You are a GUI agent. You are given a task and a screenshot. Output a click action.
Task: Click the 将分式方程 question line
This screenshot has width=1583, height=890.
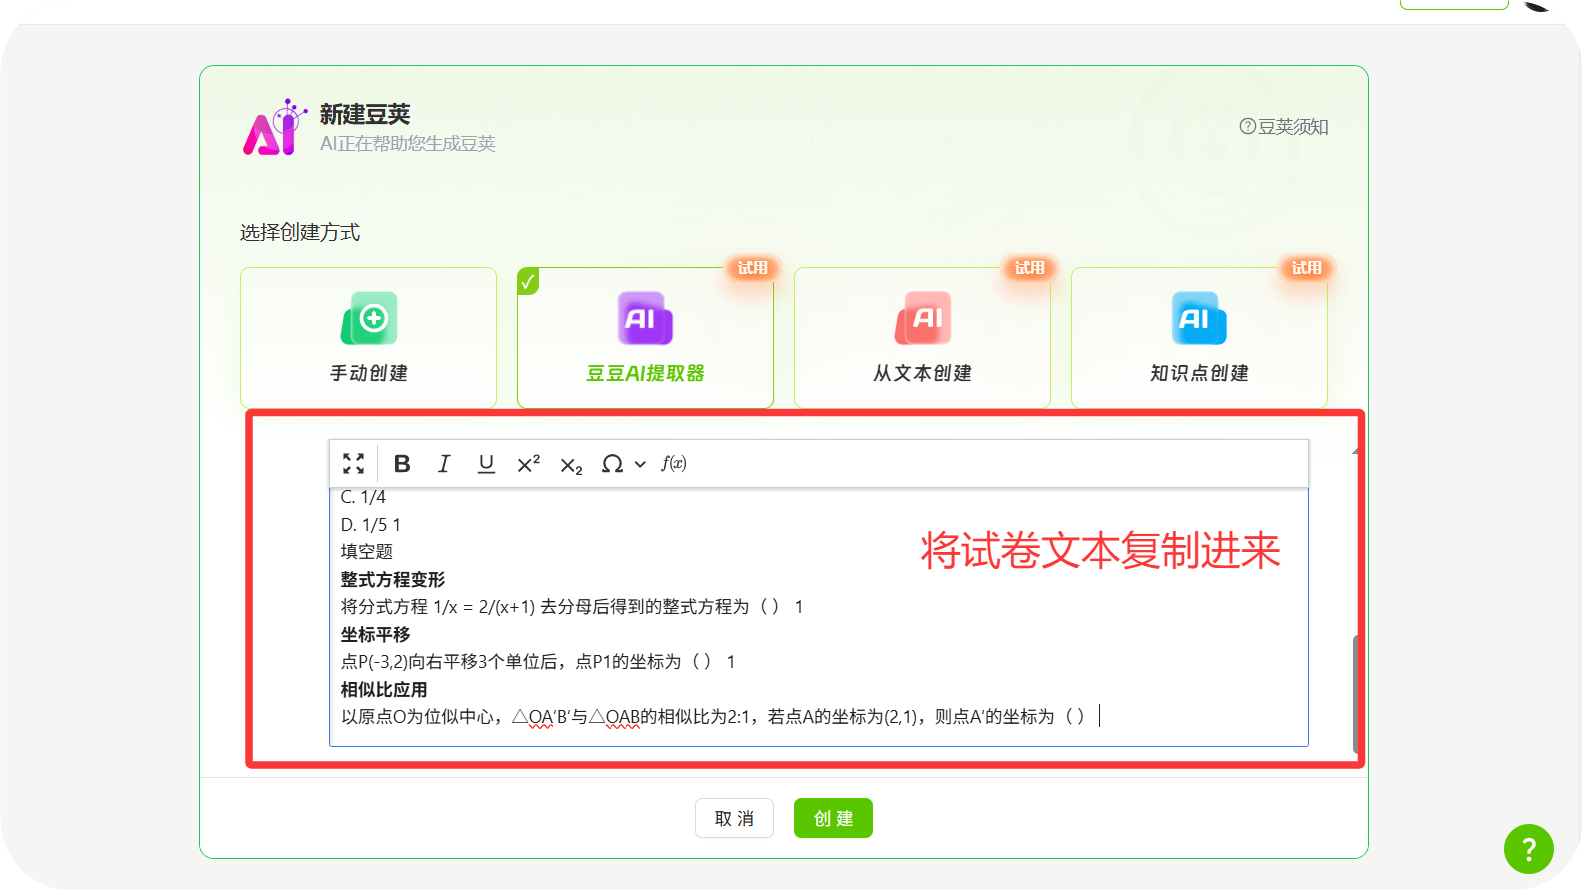[x=572, y=607]
